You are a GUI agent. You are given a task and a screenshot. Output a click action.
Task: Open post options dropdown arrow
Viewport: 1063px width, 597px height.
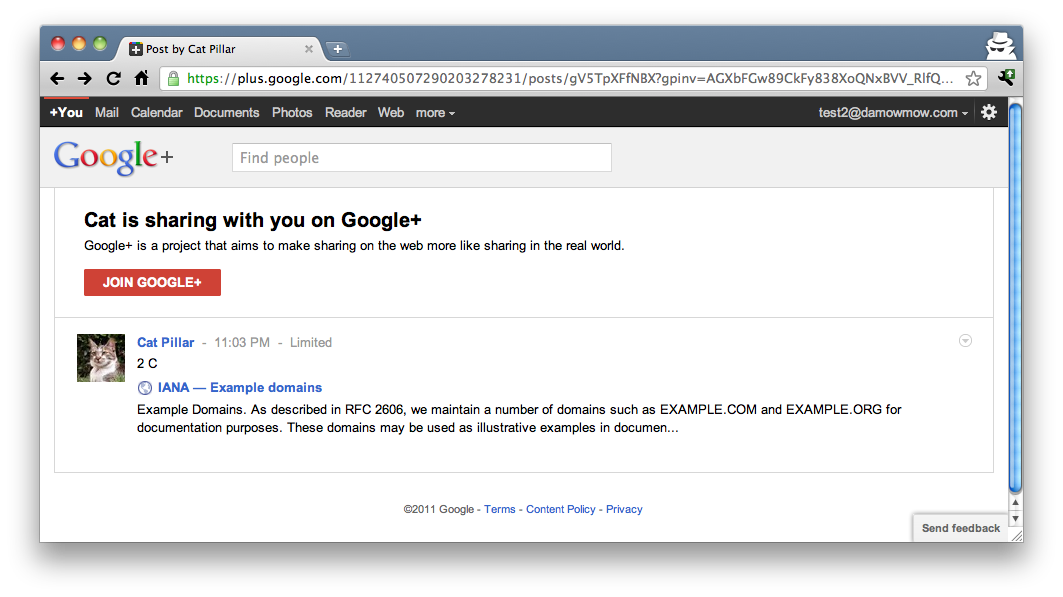click(965, 341)
